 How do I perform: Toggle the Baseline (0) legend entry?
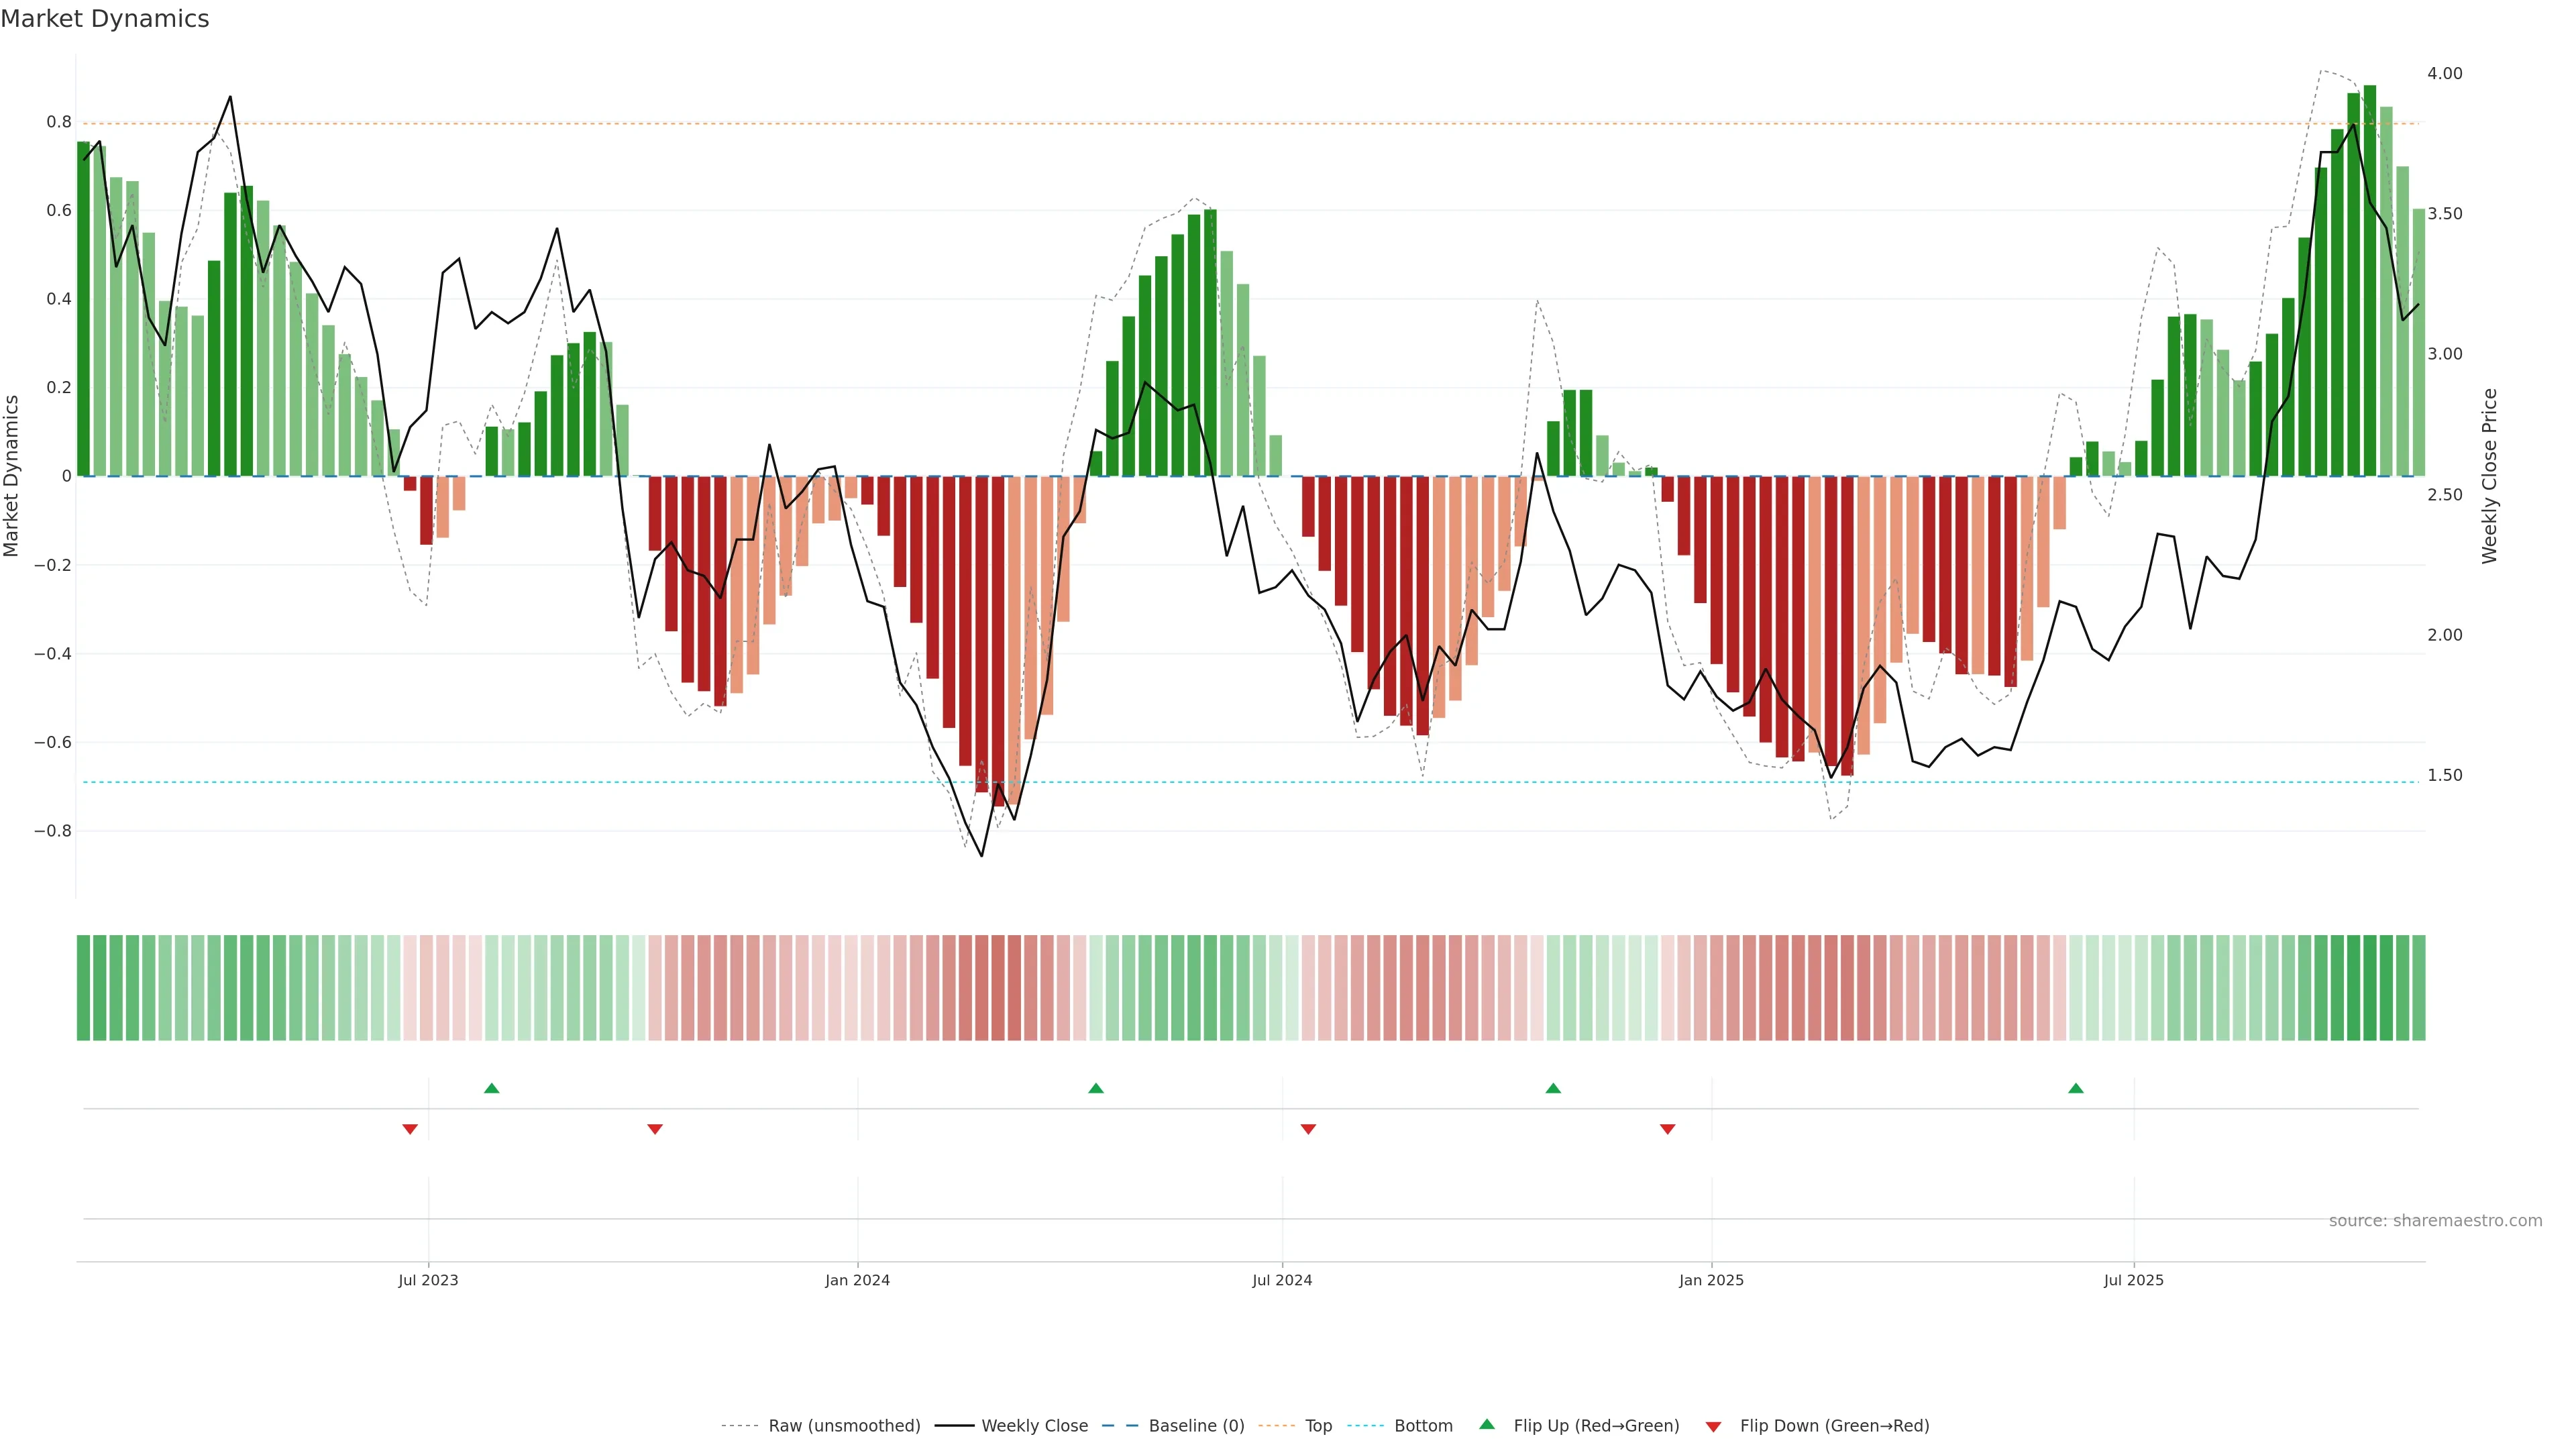click(x=1196, y=1426)
